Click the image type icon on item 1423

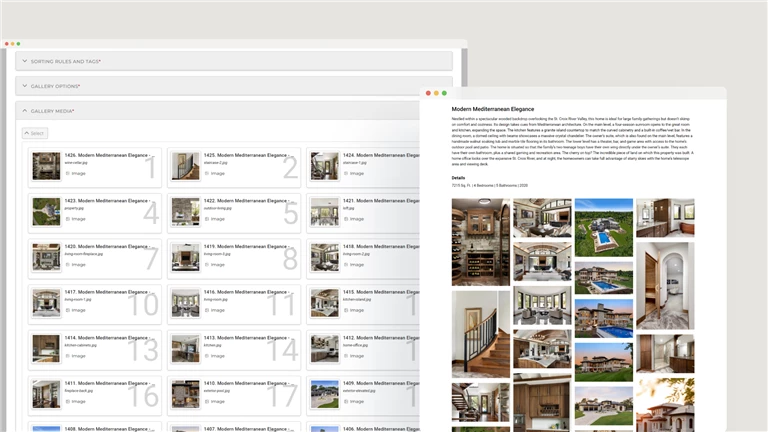point(68,219)
